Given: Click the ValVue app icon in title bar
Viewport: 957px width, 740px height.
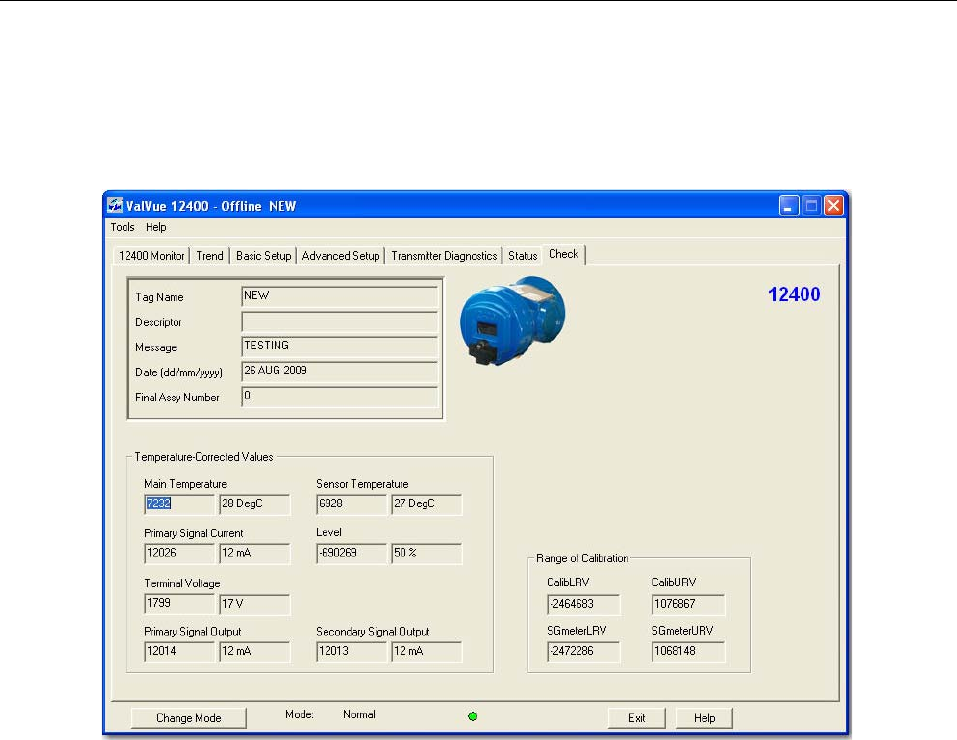Looking at the screenshot, I should [x=115, y=206].
